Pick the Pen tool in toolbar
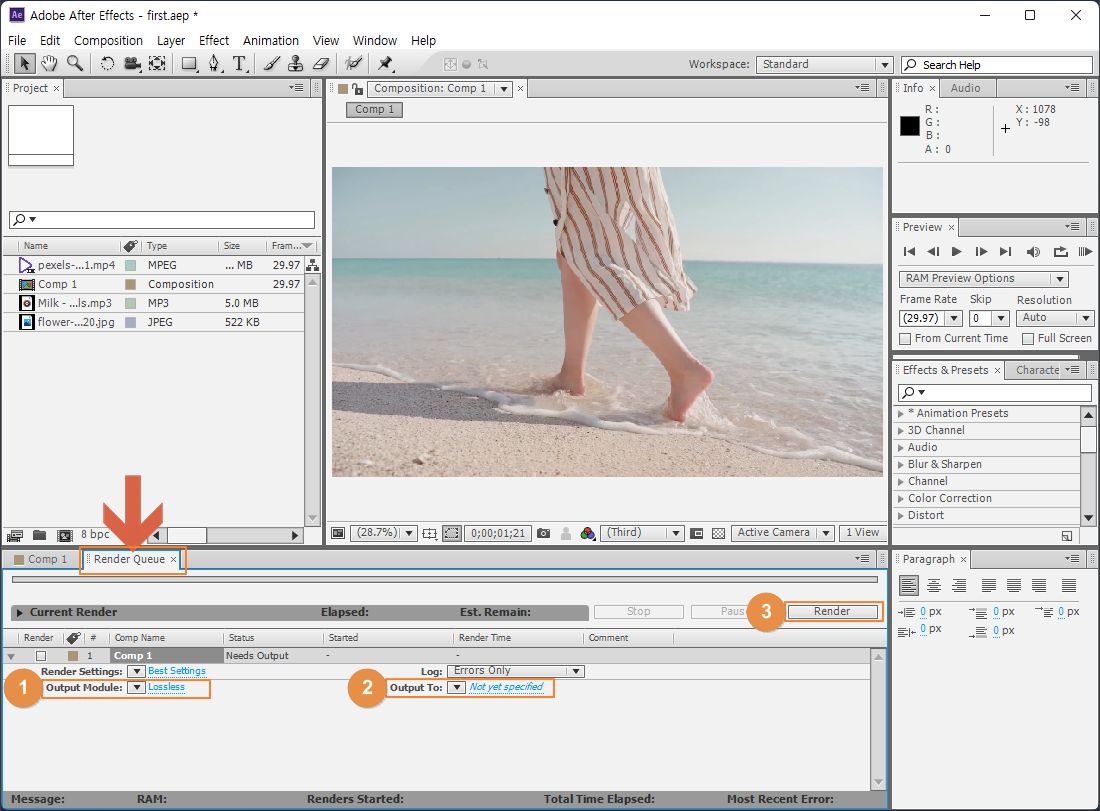 (x=214, y=64)
